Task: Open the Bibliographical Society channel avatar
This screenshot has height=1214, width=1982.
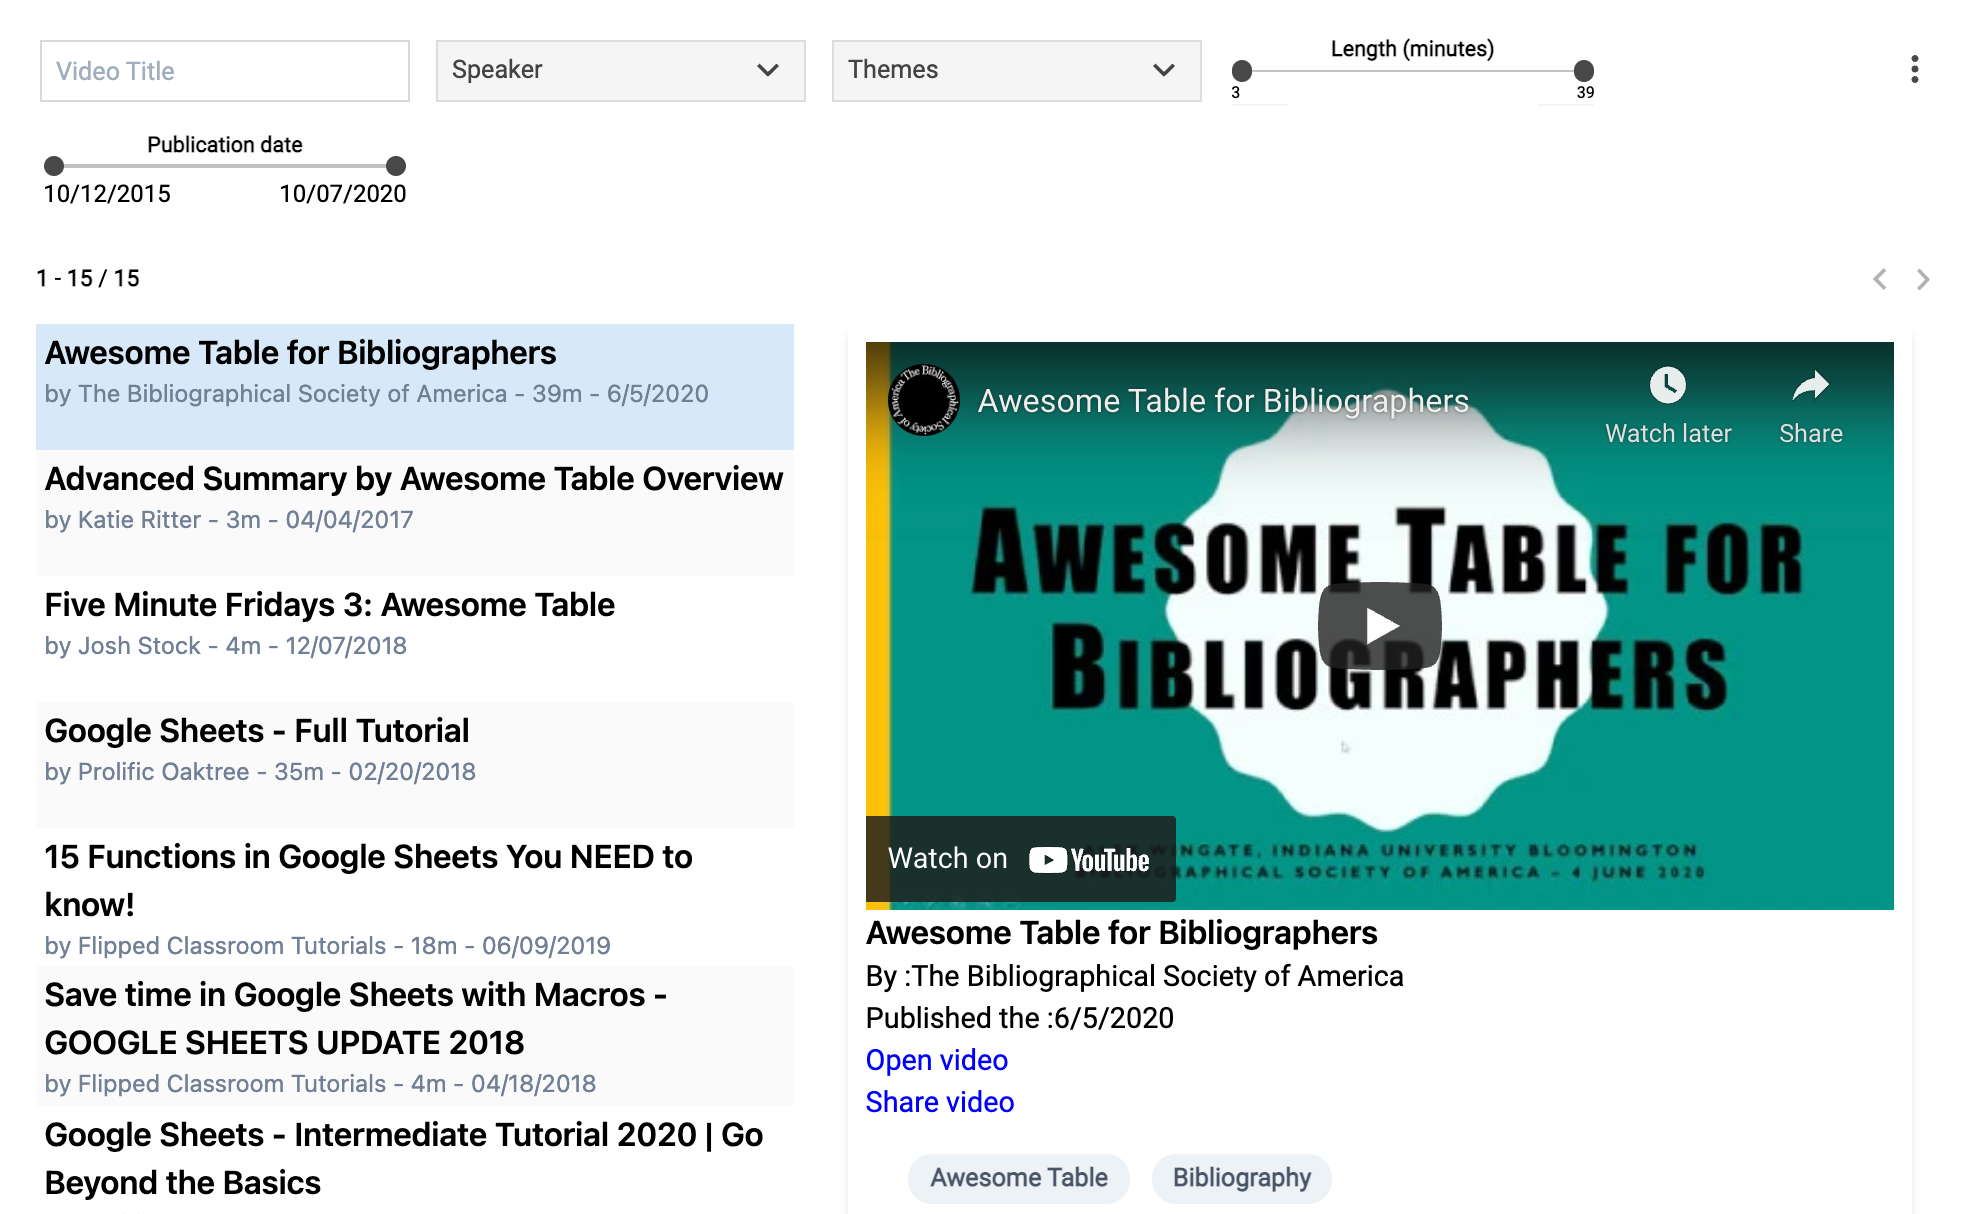Action: (924, 400)
